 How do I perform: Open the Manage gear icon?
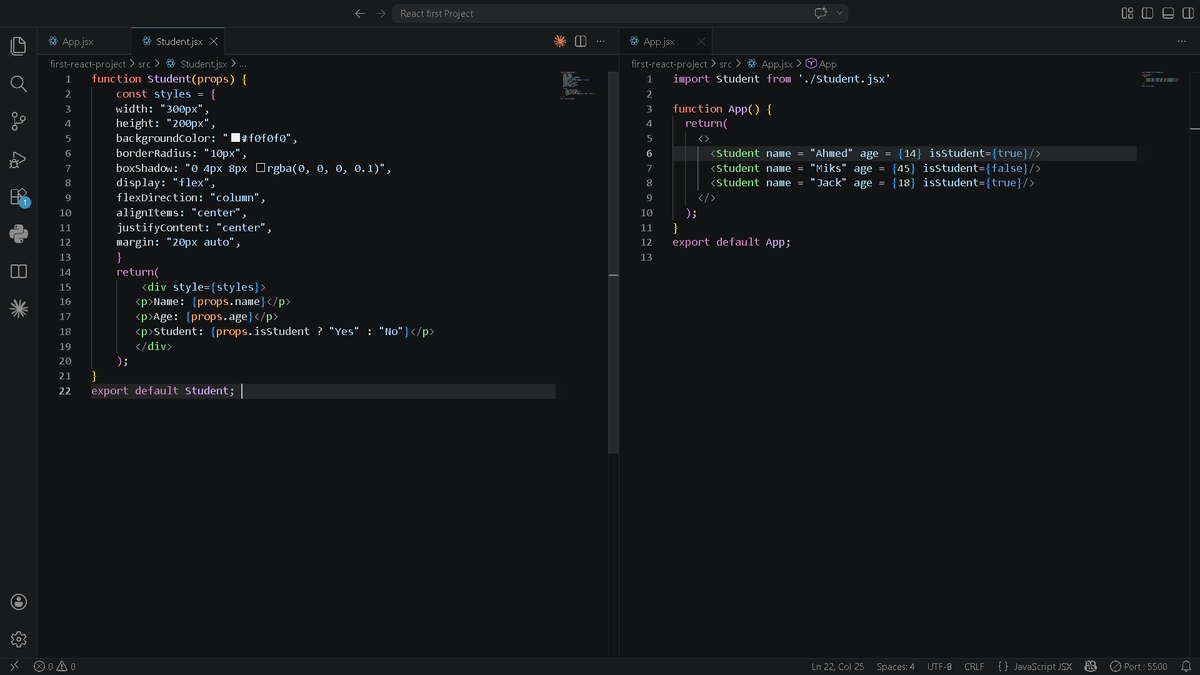click(x=18, y=639)
